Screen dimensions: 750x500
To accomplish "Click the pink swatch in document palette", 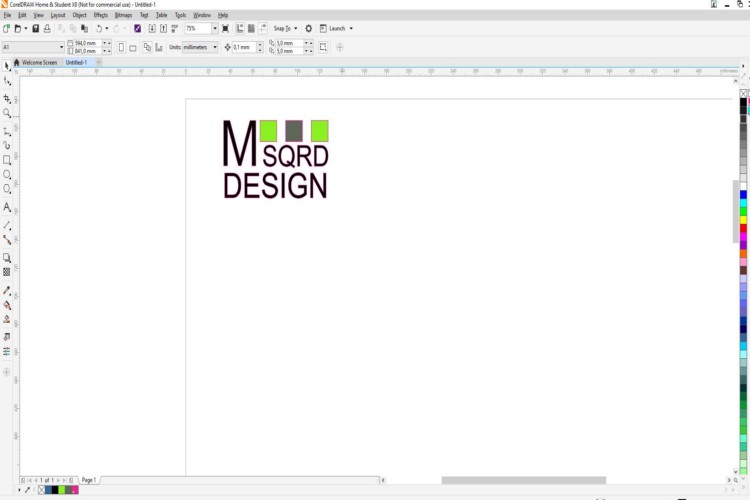I will [75, 490].
